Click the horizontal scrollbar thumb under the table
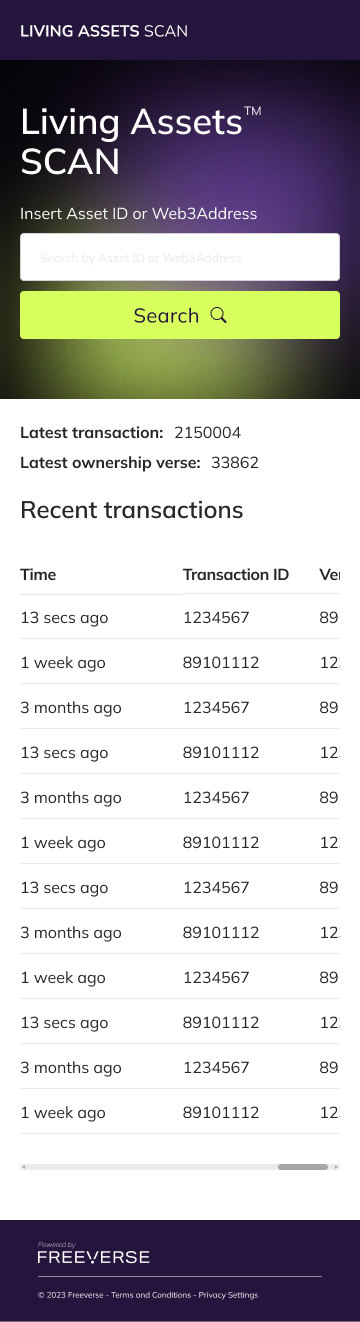The height and width of the screenshot is (1322, 360). click(303, 1166)
